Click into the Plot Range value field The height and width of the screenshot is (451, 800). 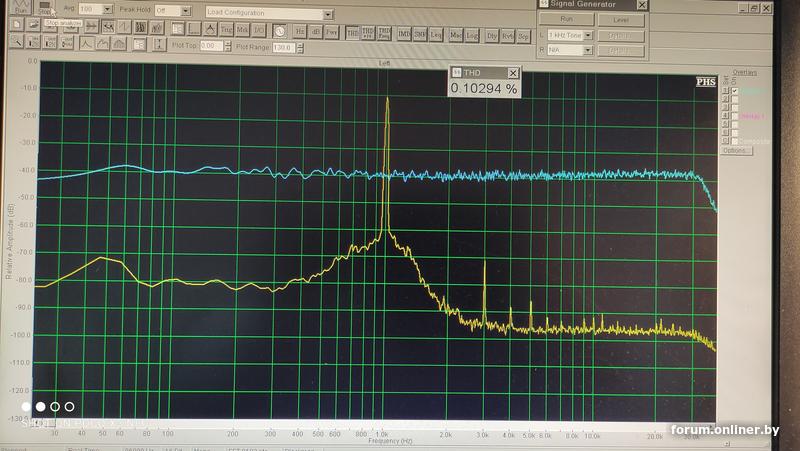click(284, 47)
